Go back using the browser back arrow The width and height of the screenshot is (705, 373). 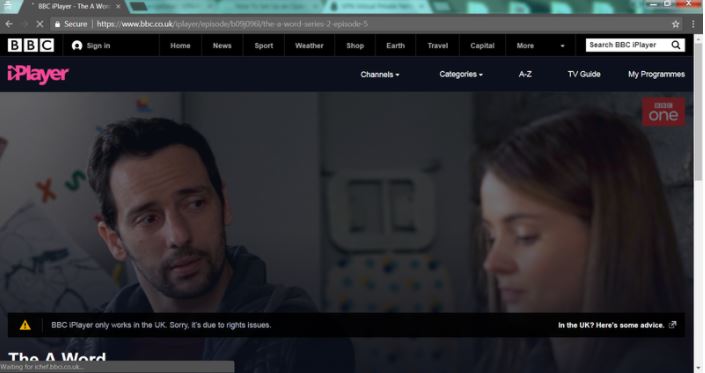coord(9,24)
